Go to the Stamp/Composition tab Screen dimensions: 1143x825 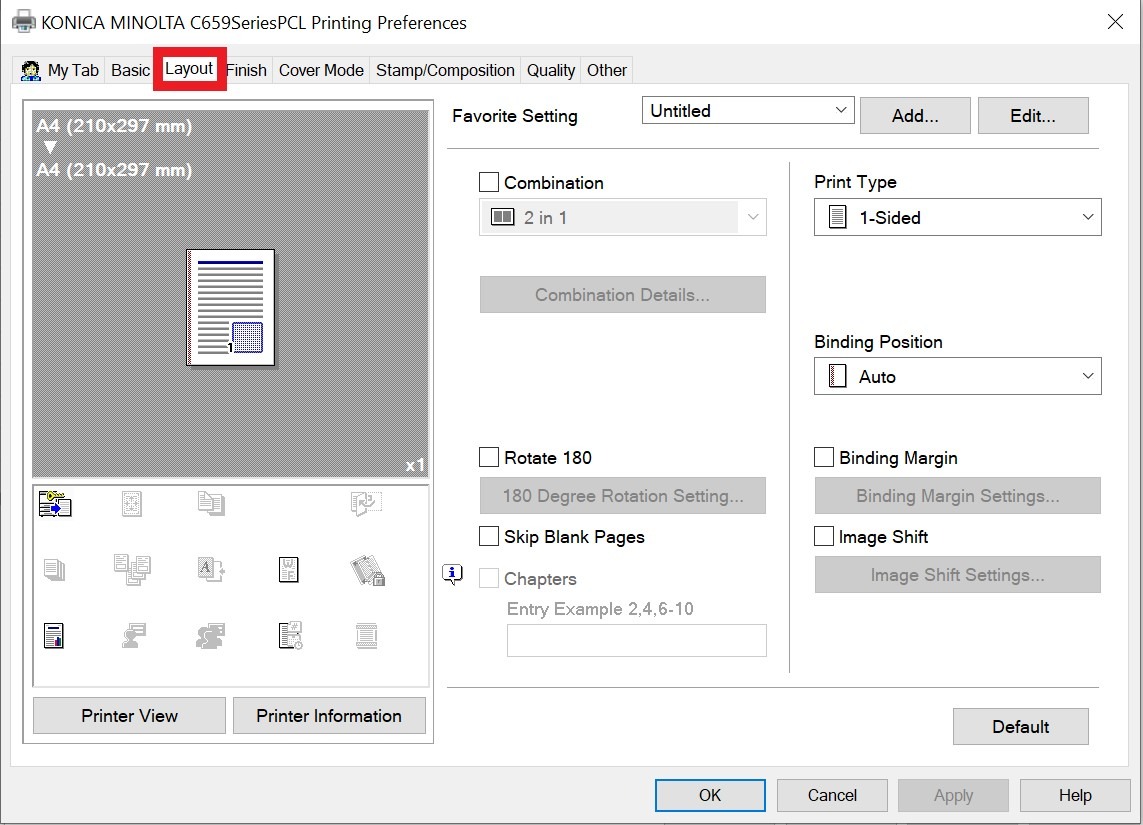point(445,70)
